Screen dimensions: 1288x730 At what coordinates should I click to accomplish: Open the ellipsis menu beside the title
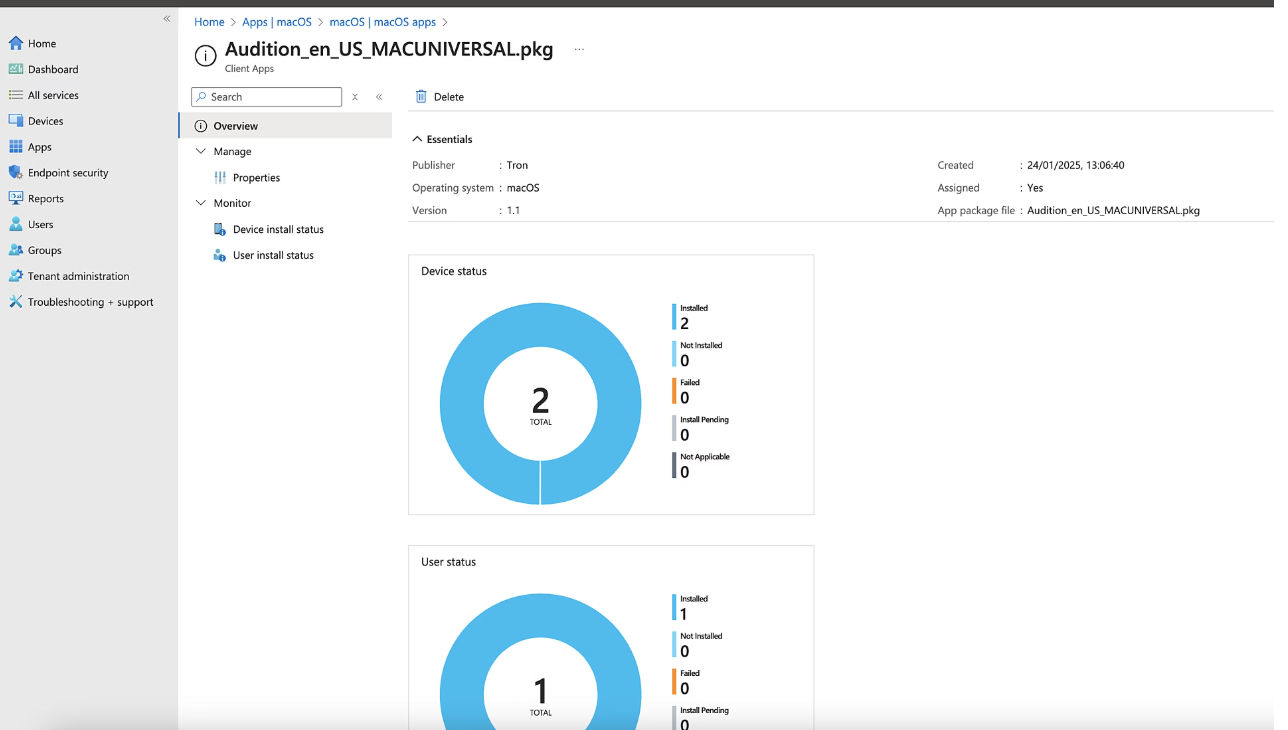click(579, 49)
